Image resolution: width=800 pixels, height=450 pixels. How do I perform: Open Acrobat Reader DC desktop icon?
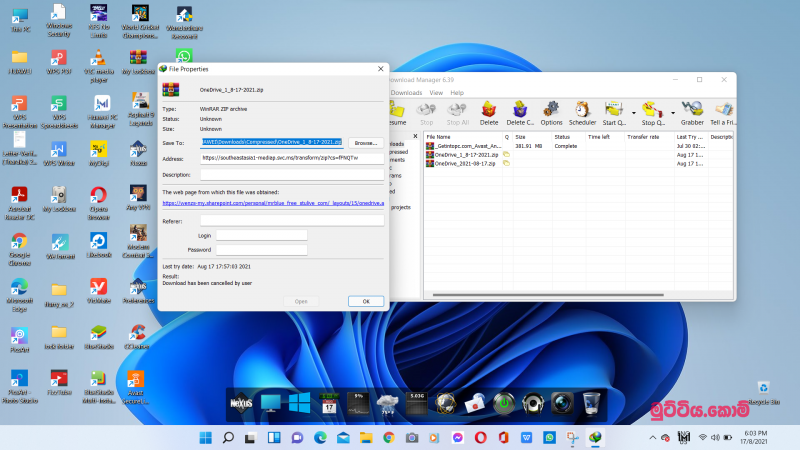coord(19,203)
